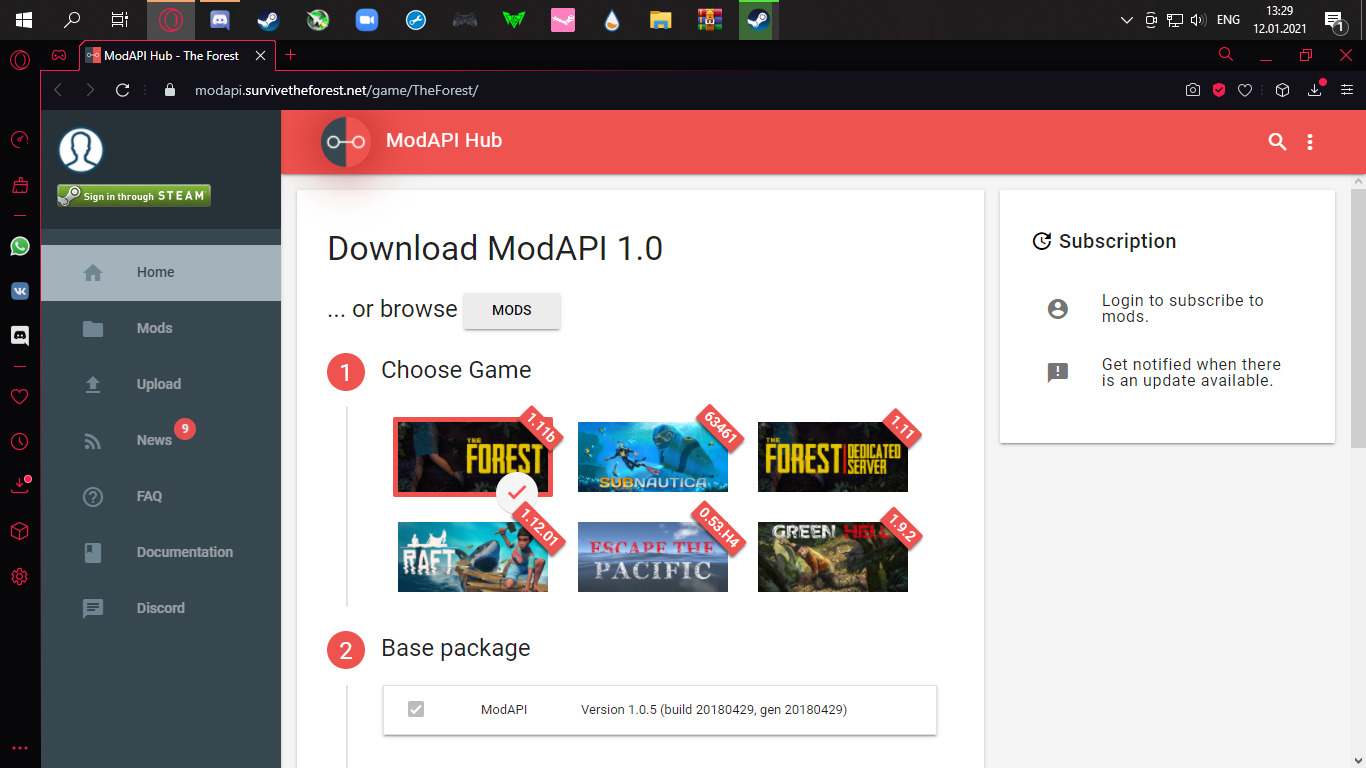Image resolution: width=1366 pixels, height=768 pixels.
Task: Close the ModAPI Hub browser tab
Action: (261, 56)
